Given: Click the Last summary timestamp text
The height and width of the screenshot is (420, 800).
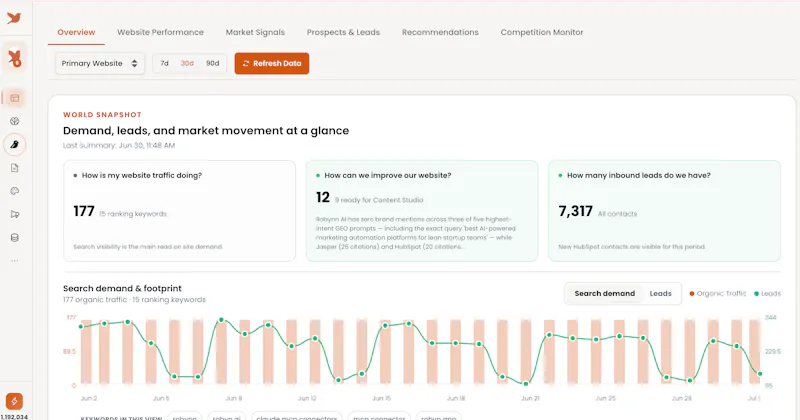Looking at the screenshot, I should coord(119,145).
